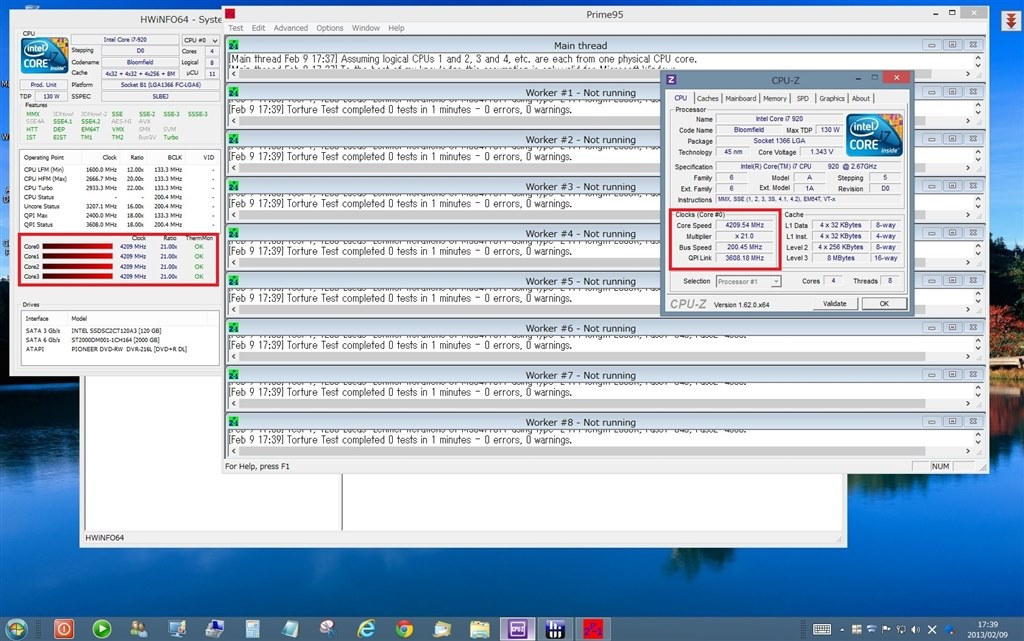Click the Worker #6 window icon
This screenshot has width=1024, height=641.
(x=234, y=328)
